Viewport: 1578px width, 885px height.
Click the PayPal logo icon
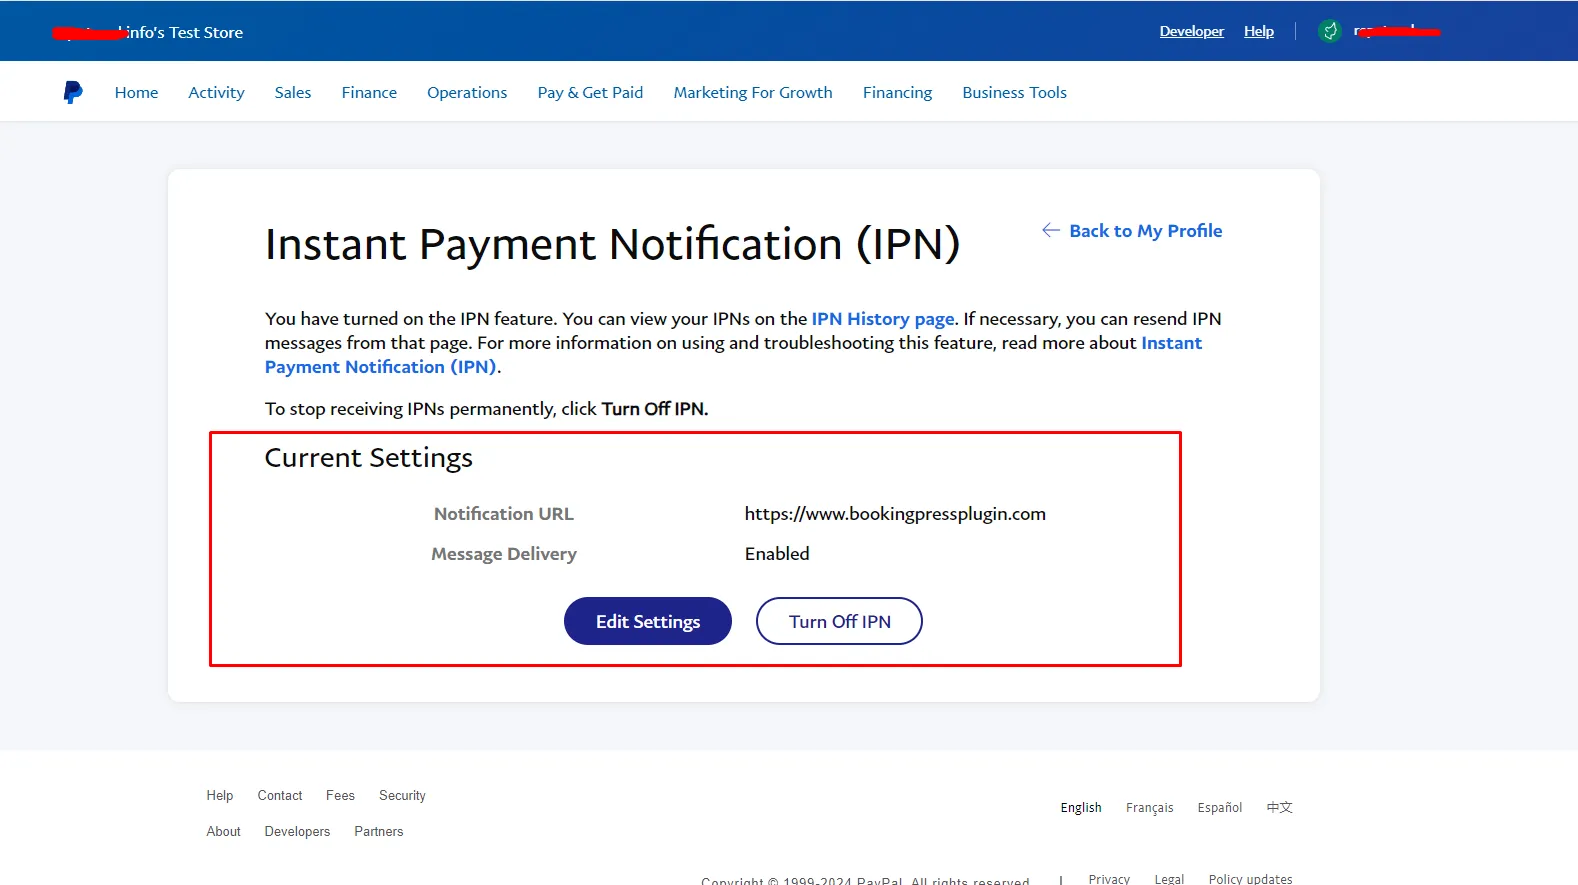(73, 92)
